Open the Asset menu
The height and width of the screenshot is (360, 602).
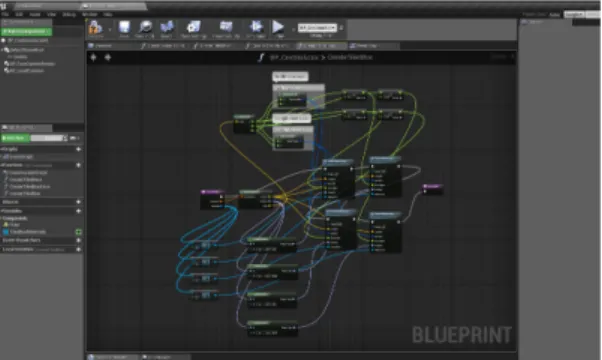[x=35, y=14]
